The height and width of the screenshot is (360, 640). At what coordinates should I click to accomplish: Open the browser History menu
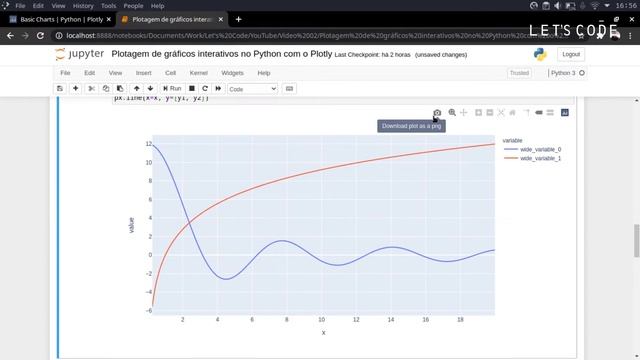pyautogui.click(x=83, y=6)
